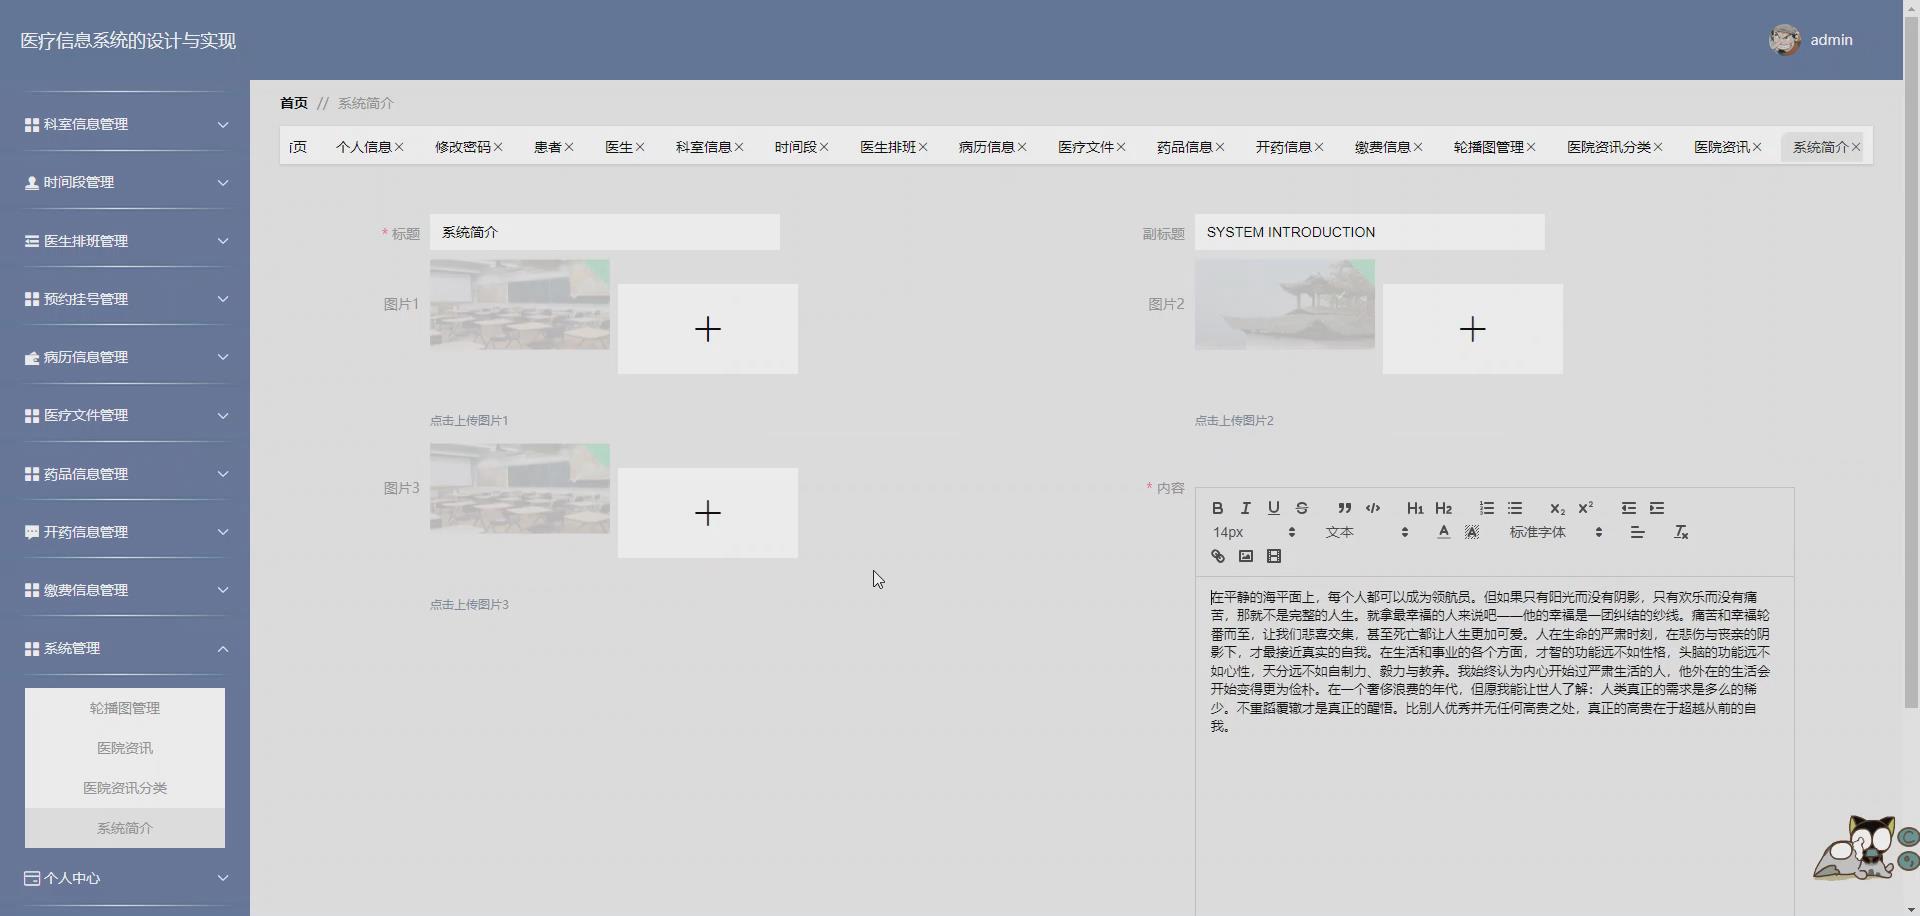Viewport: 1920px width, 916px height.
Task: Edit the 标题 title input field
Action: [604, 231]
